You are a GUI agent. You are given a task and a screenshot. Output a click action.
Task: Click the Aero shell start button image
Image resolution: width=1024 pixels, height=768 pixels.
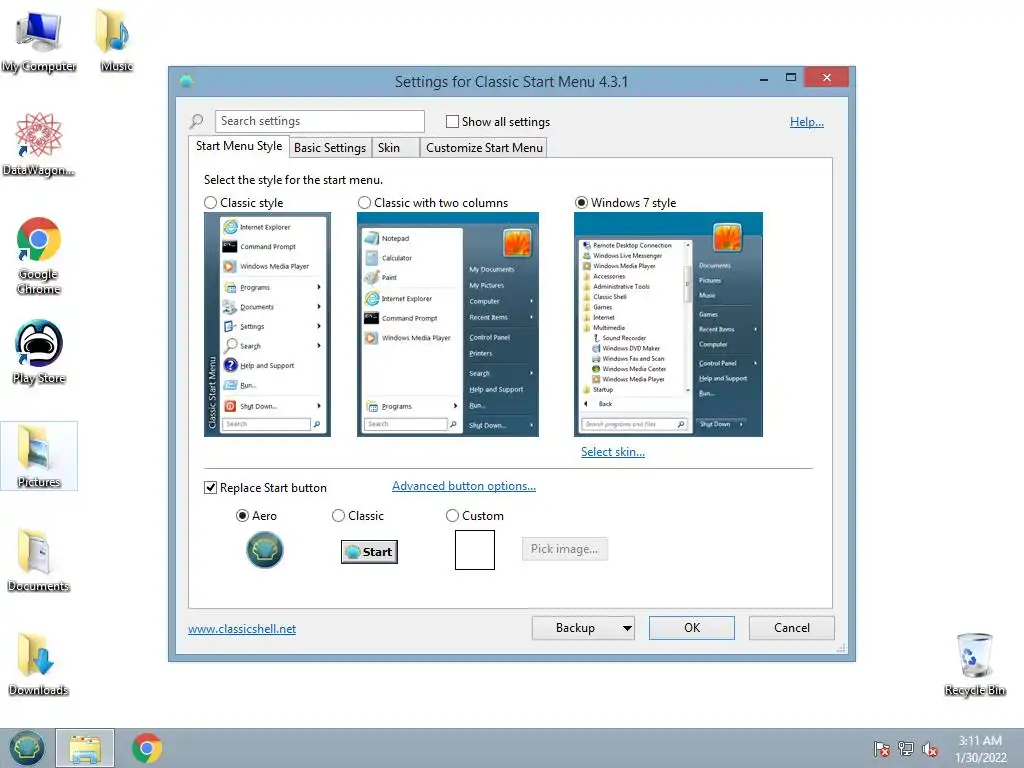click(x=264, y=550)
